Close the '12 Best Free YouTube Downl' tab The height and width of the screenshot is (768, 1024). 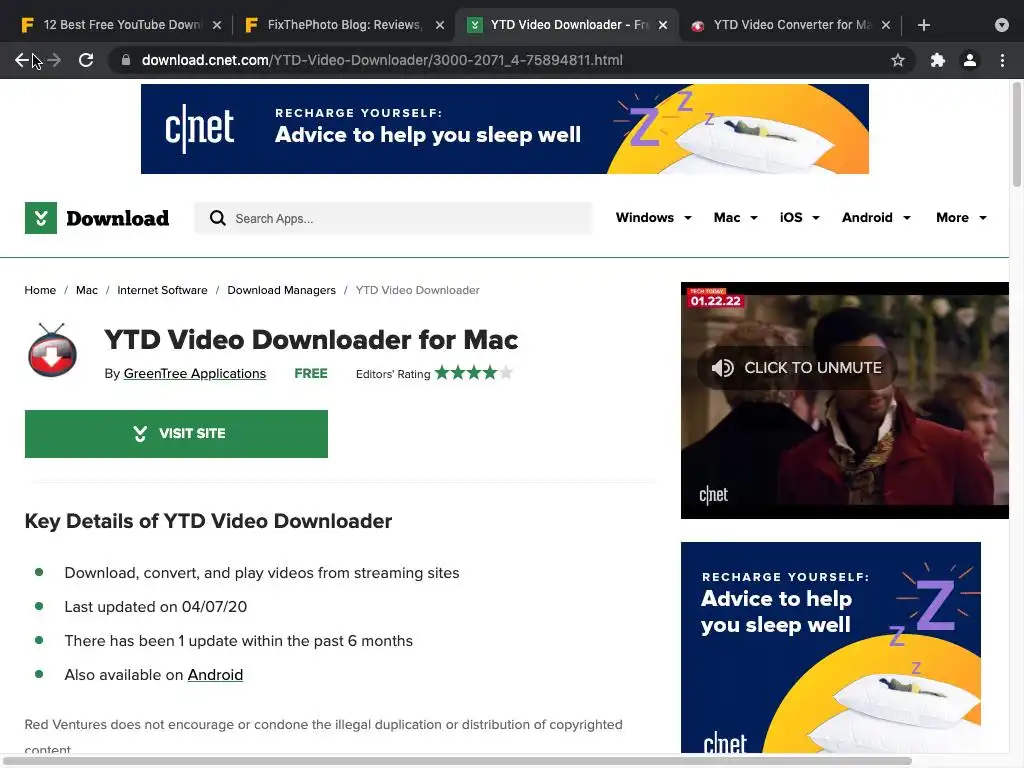(x=217, y=25)
